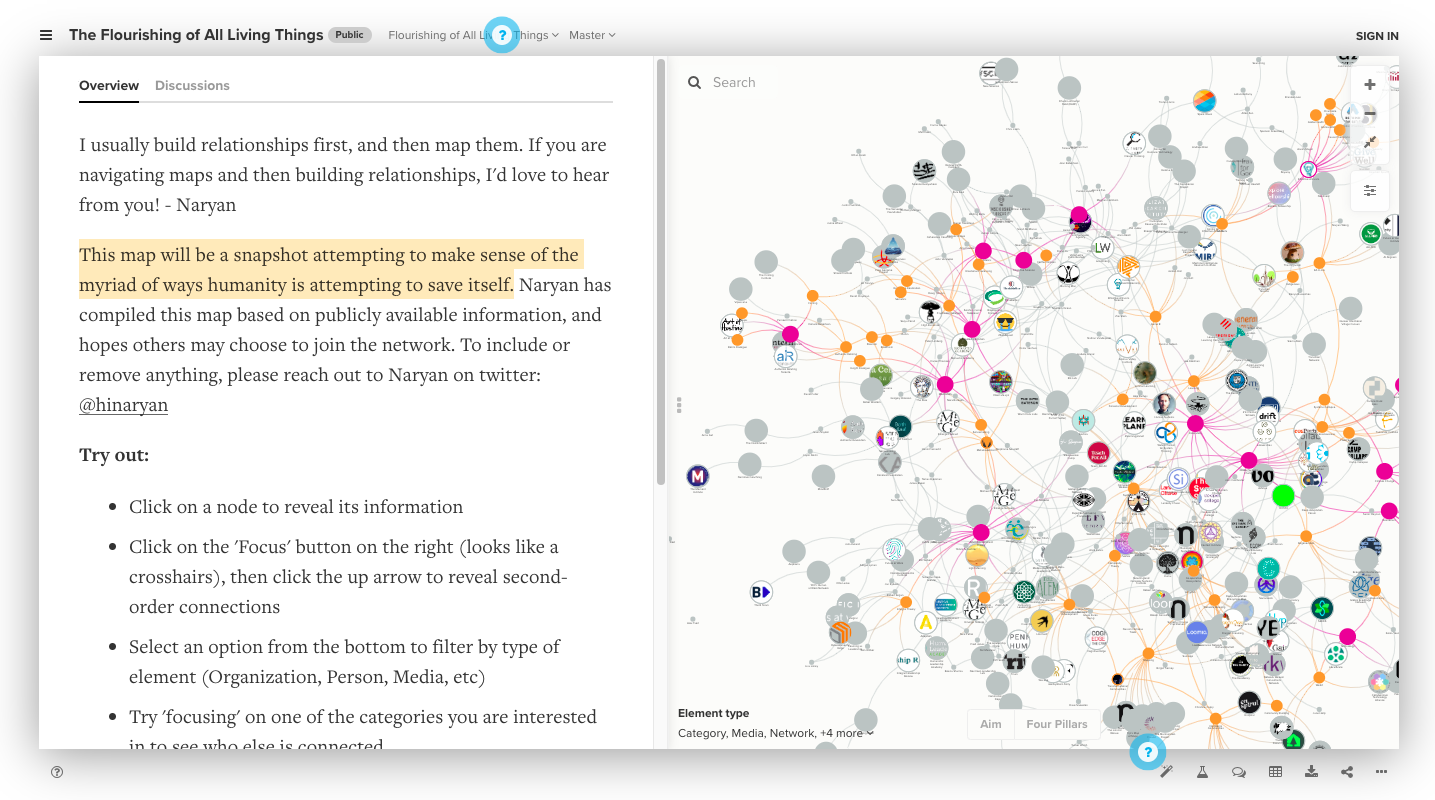Switch to the Discussions tab
The width and height of the screenshot is (1435, 800).
point(192,86)
